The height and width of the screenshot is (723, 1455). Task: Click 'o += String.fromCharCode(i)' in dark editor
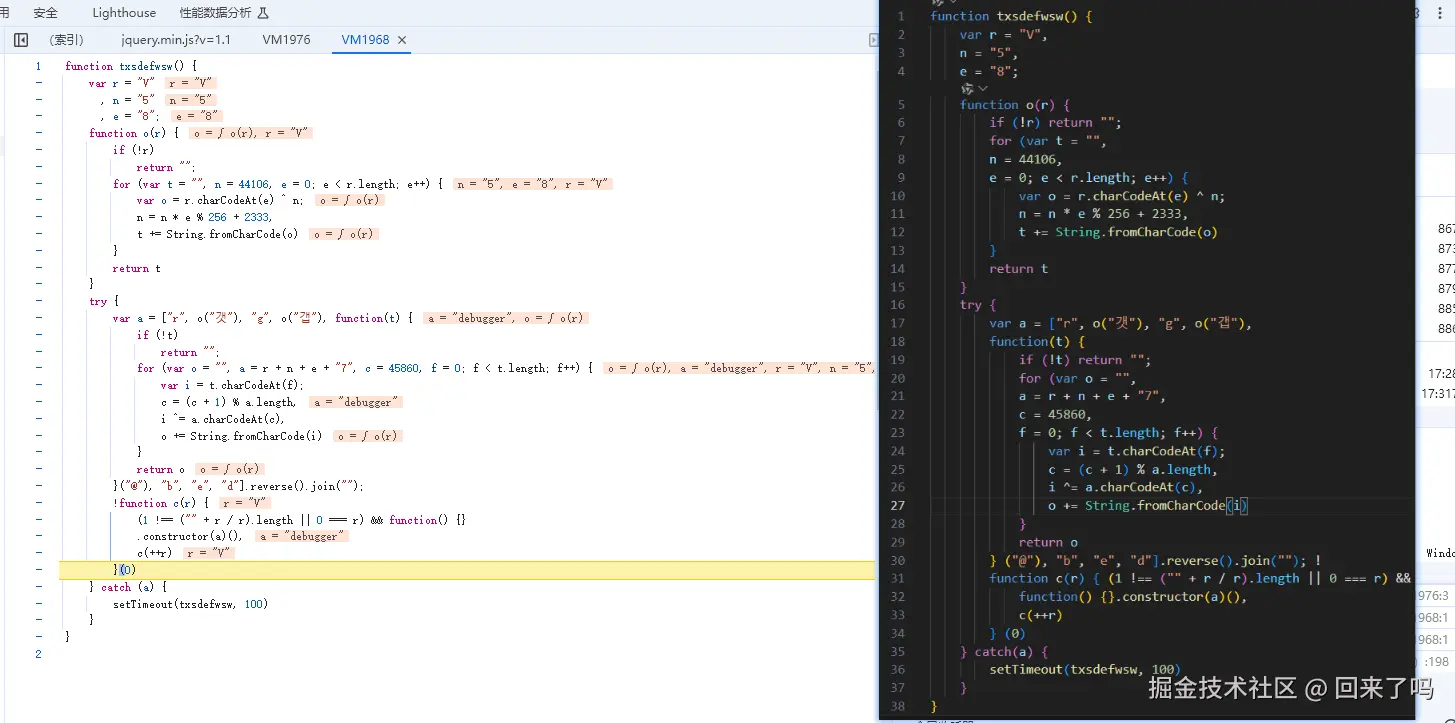1148,506
